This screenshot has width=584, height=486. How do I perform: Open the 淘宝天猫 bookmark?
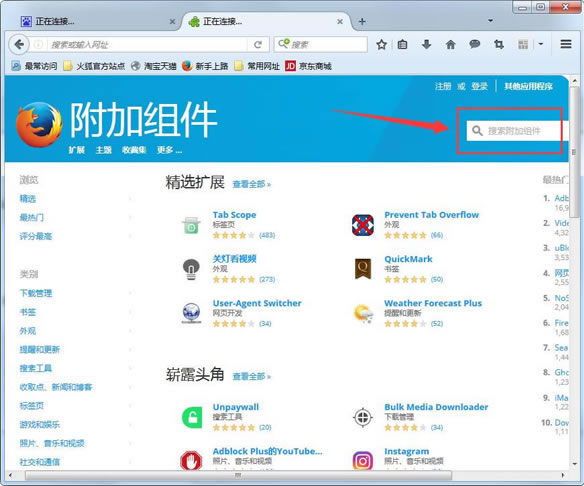pos(153,66)
